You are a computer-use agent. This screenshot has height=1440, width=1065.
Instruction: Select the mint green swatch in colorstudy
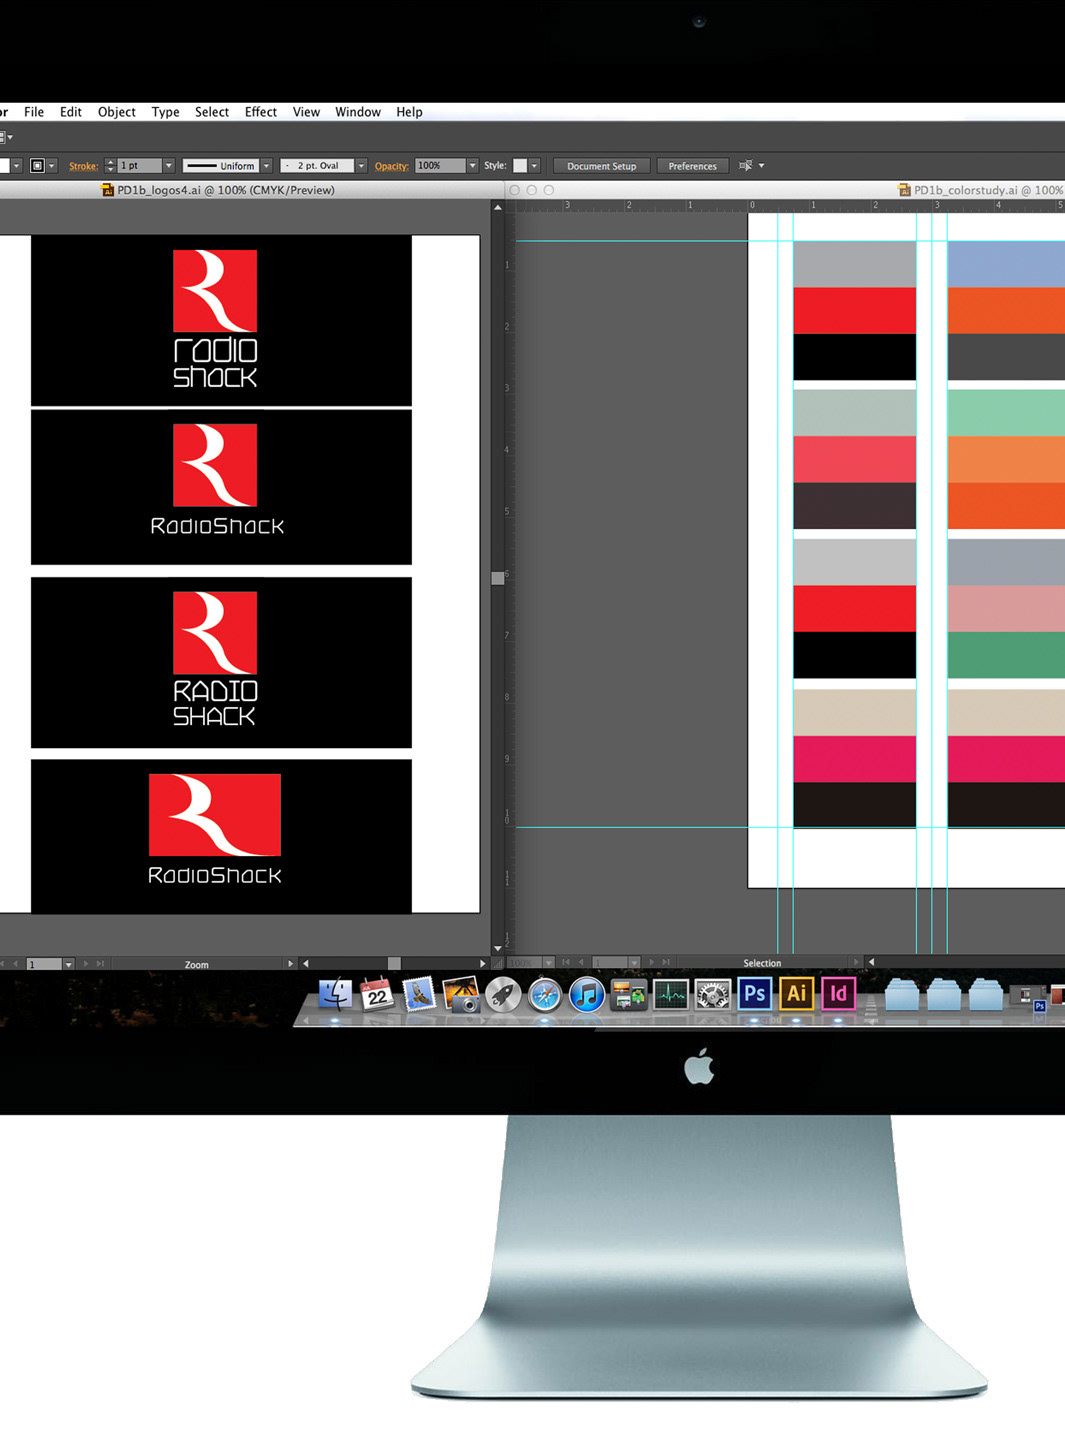pos(1006,412)
